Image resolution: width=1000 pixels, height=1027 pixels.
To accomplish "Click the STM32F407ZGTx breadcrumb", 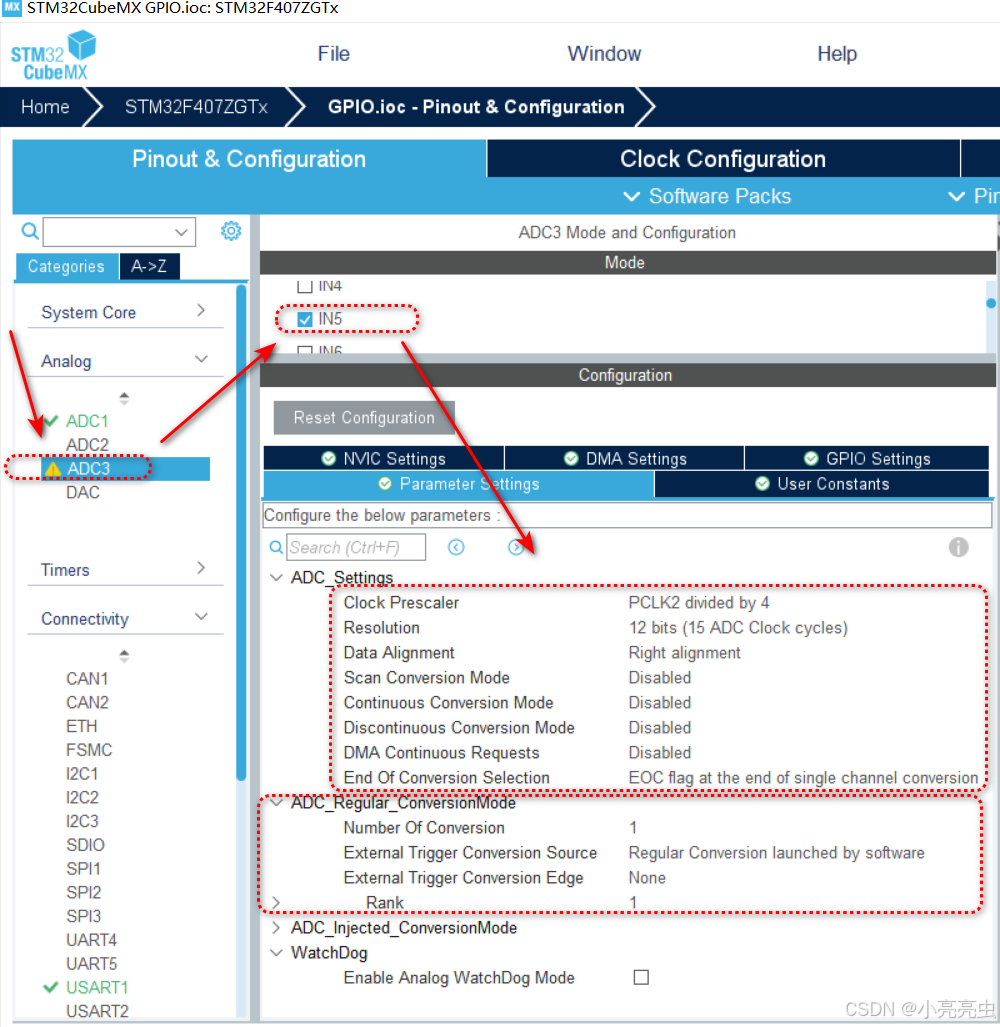I will click(196, 107).
